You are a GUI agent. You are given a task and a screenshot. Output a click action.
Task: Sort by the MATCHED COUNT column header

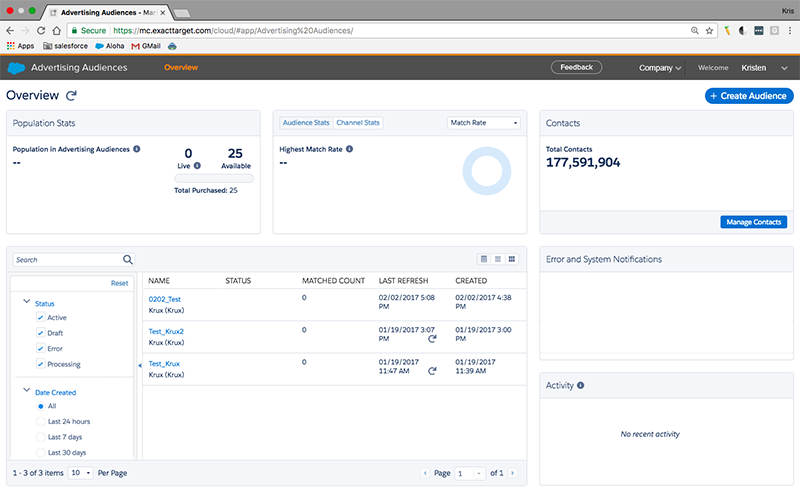click(333, 281)
